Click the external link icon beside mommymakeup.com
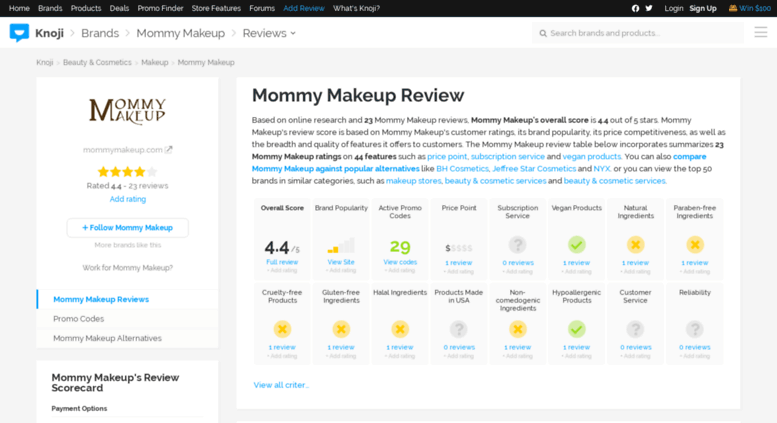The image size is (777, 423). click(x=169, y=150)
